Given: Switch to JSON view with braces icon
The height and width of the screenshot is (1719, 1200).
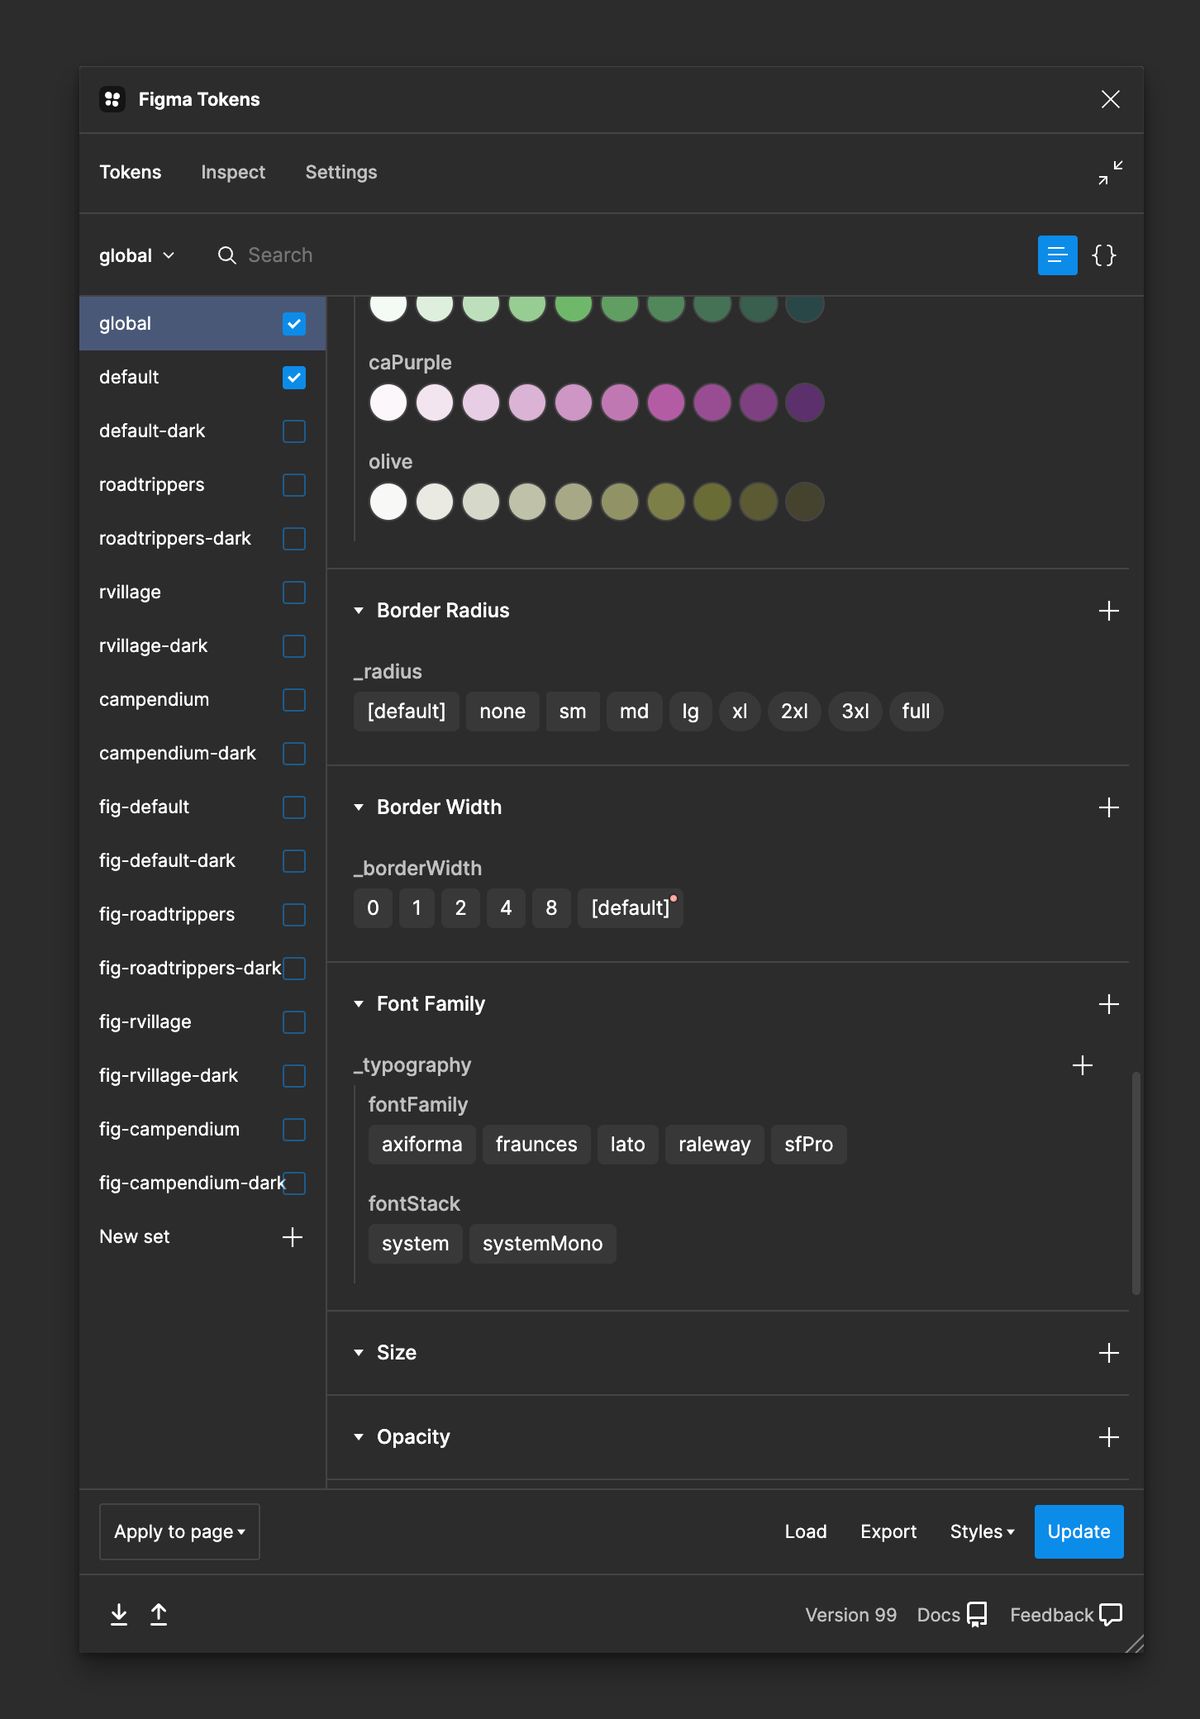Looking at the screenshot, I should (x=1104, y=255).
